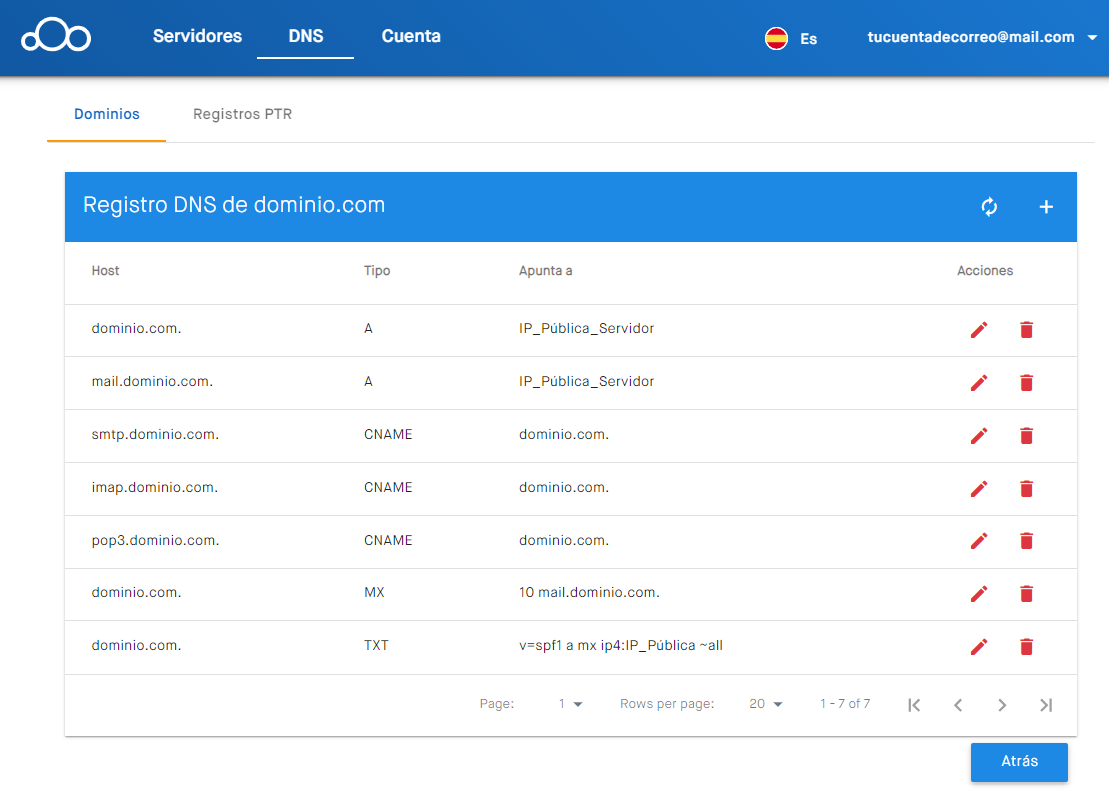The height and width of the screenshot is (794, 1109).
Task: Go to next page of records
Action: (x=1002, y=705)
